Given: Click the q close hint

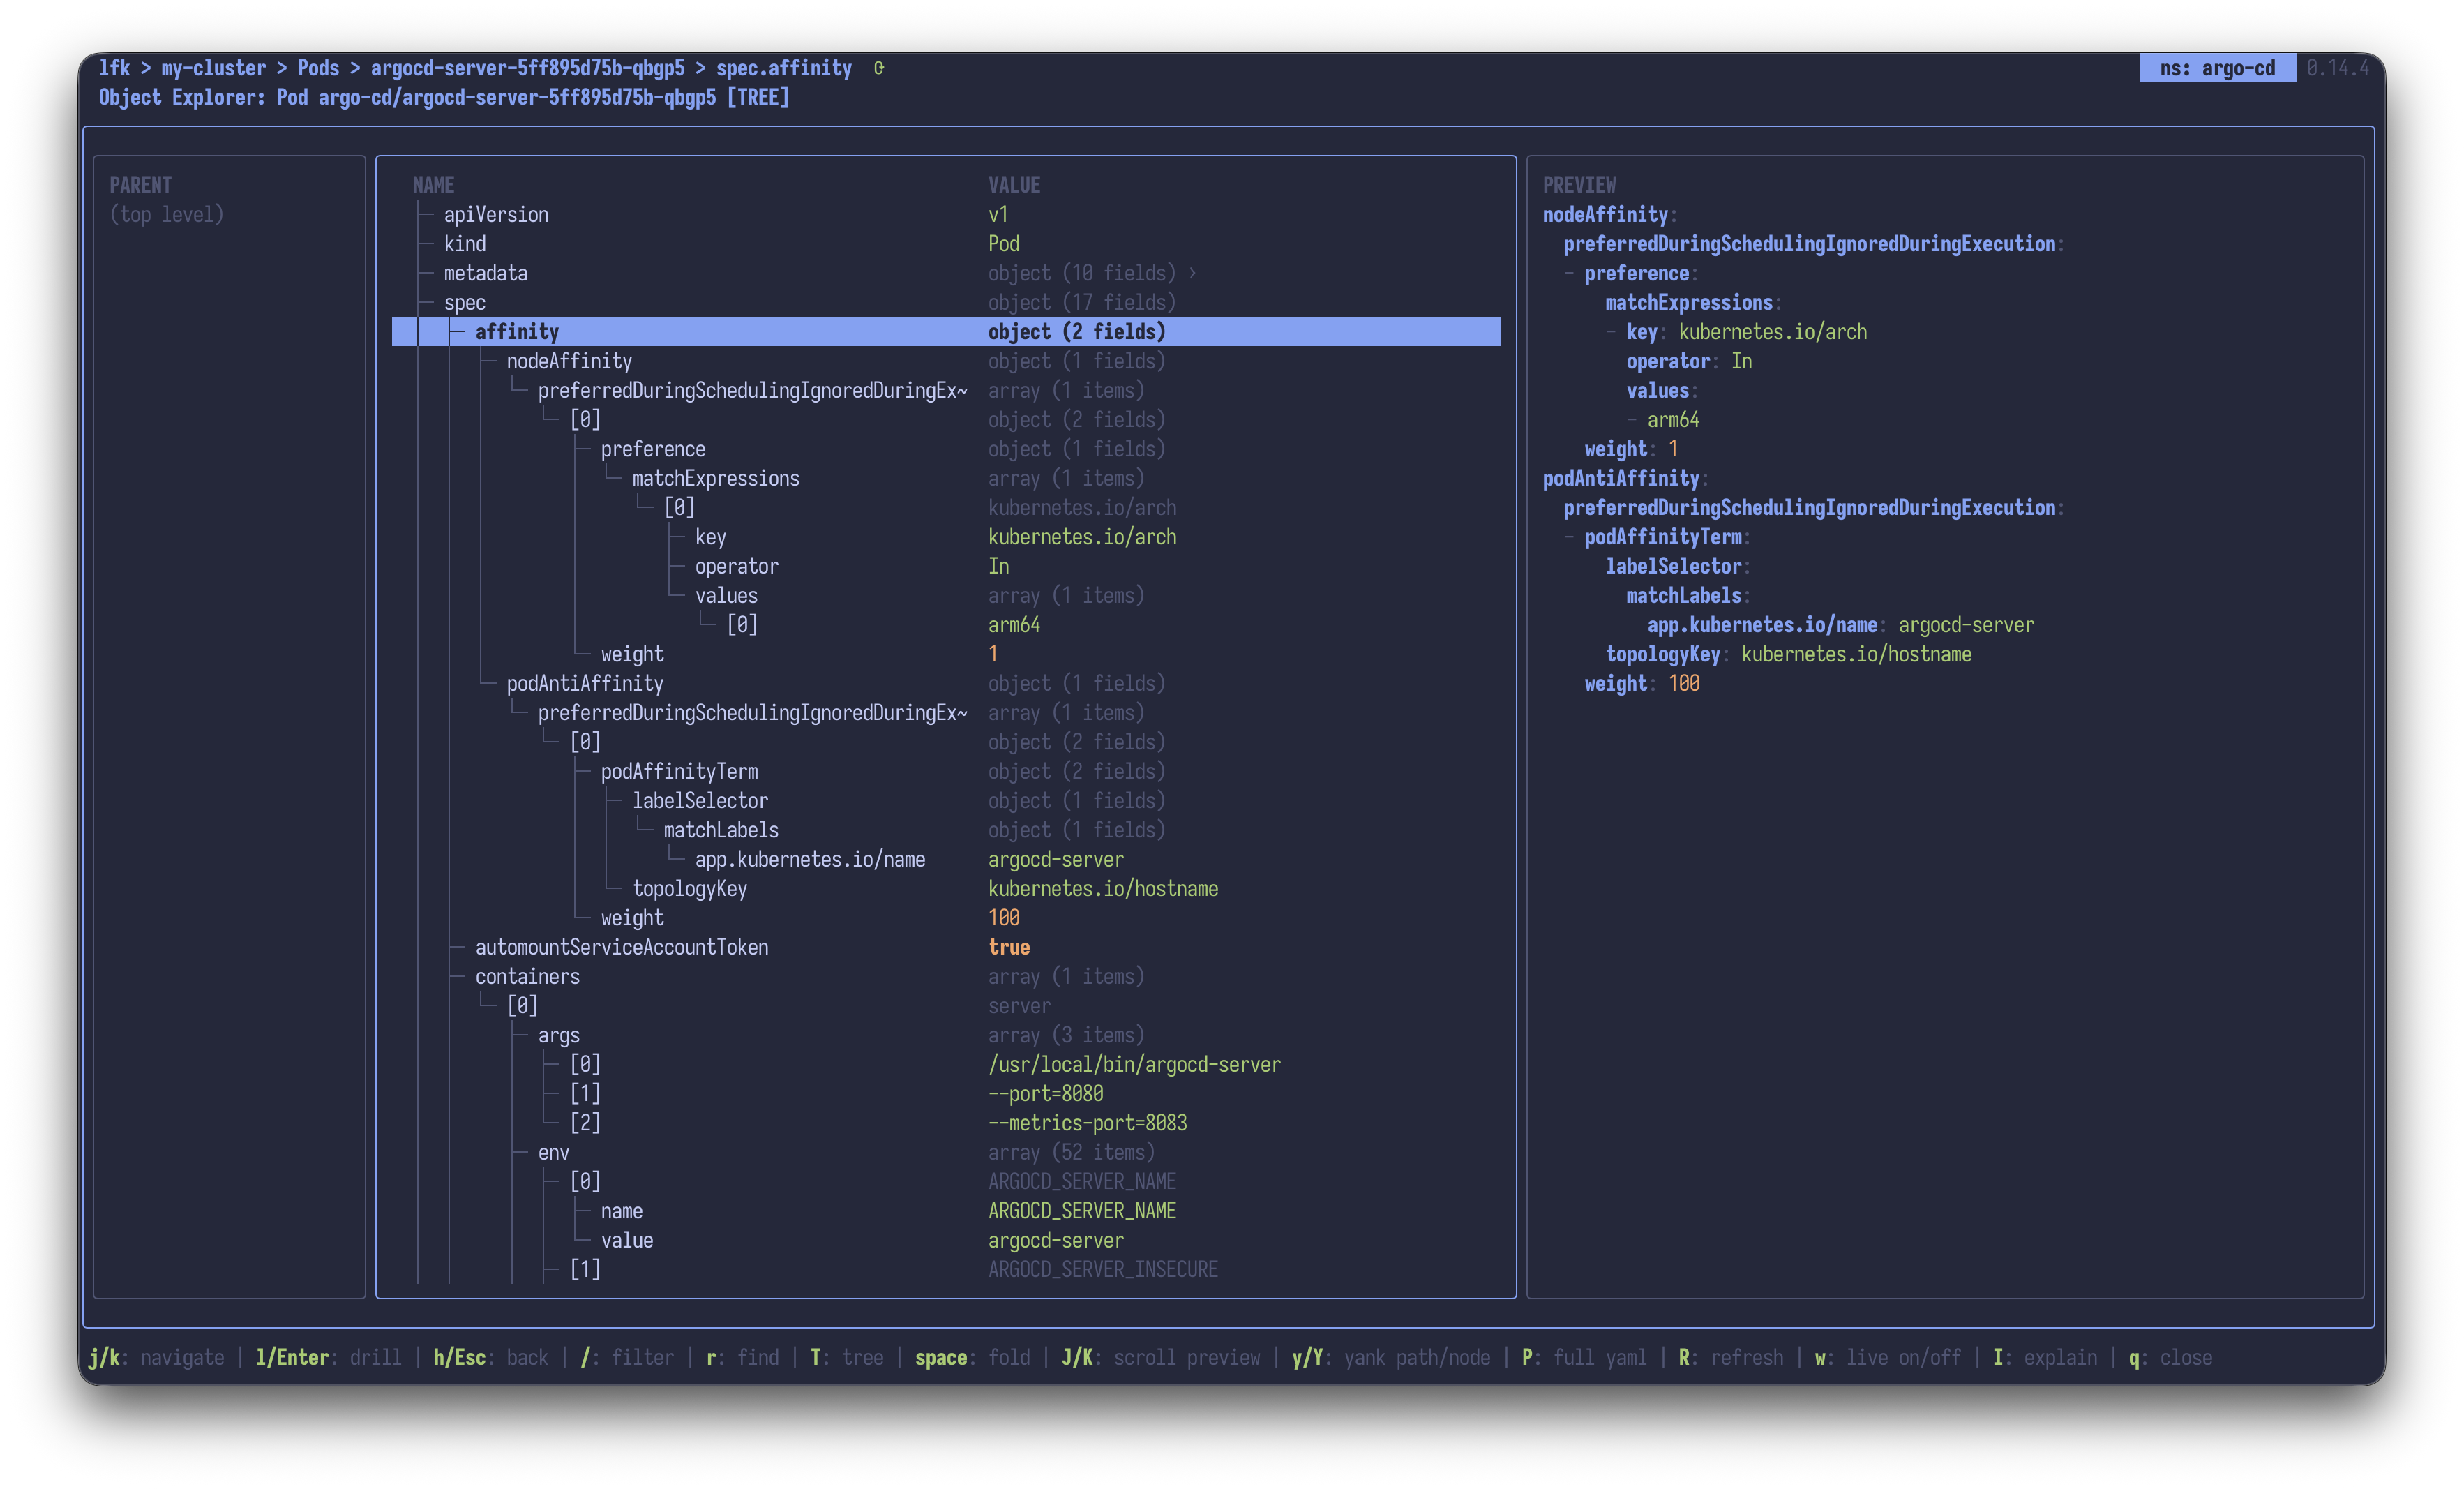Looking at the screenshot, I should tap(2170, 1358).
